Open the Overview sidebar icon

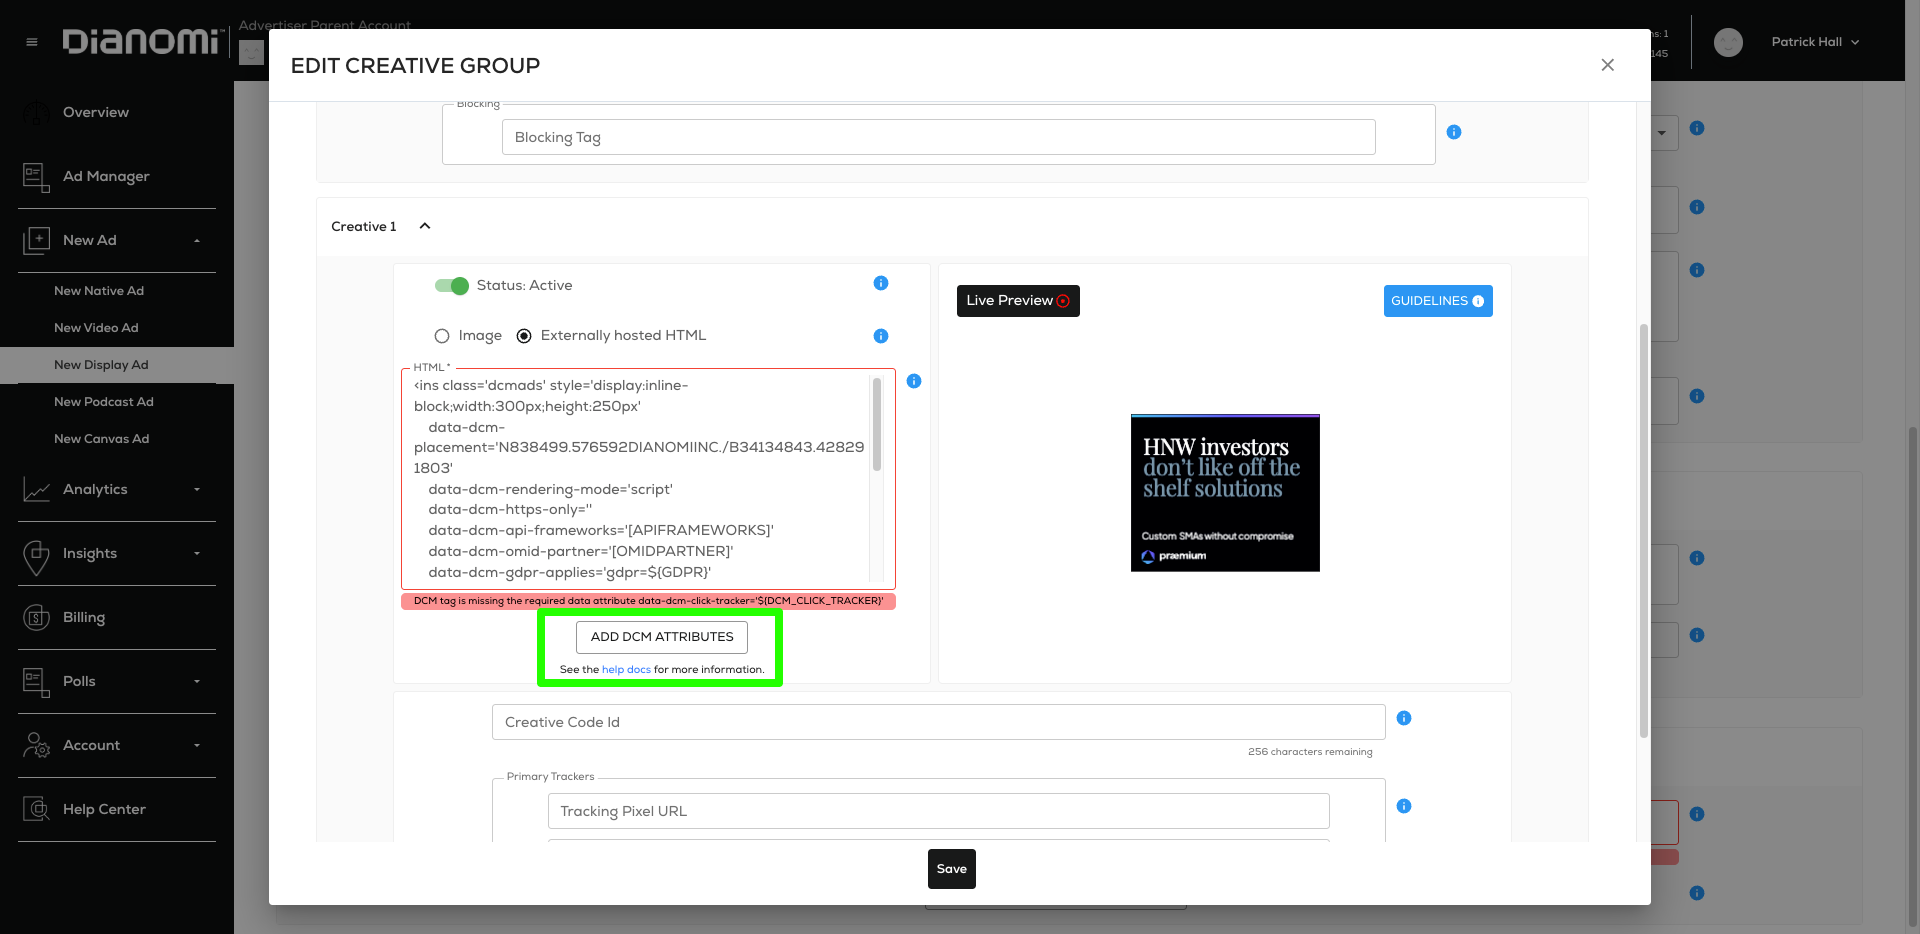(x=36, y=113)
